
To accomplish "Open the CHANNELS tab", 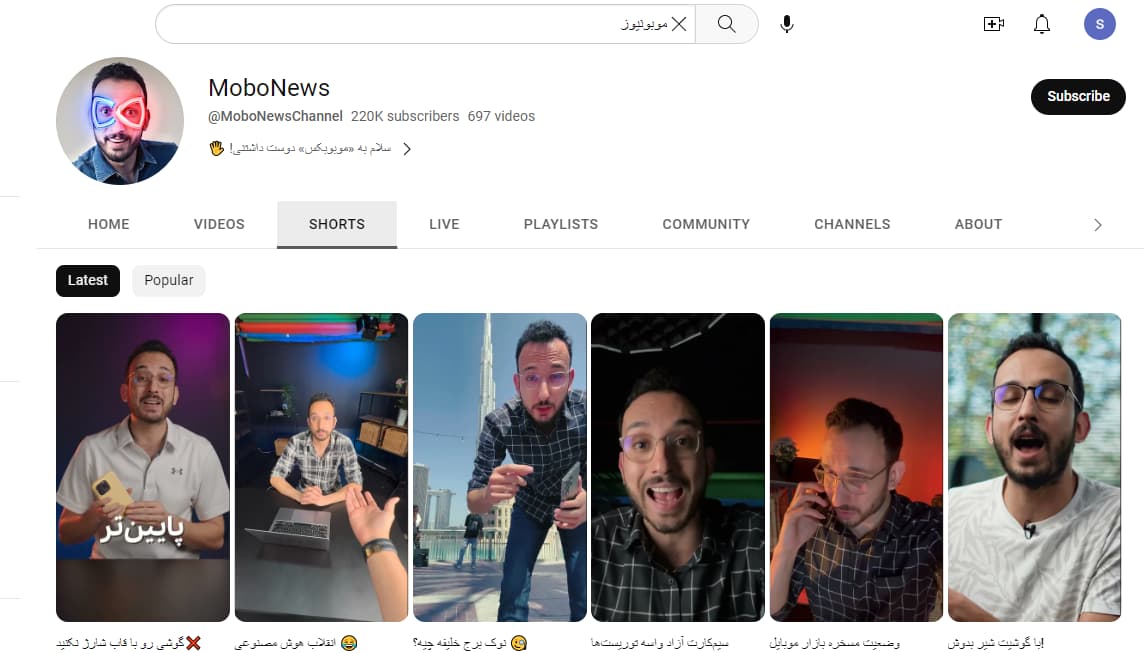I will coord(852,224).
